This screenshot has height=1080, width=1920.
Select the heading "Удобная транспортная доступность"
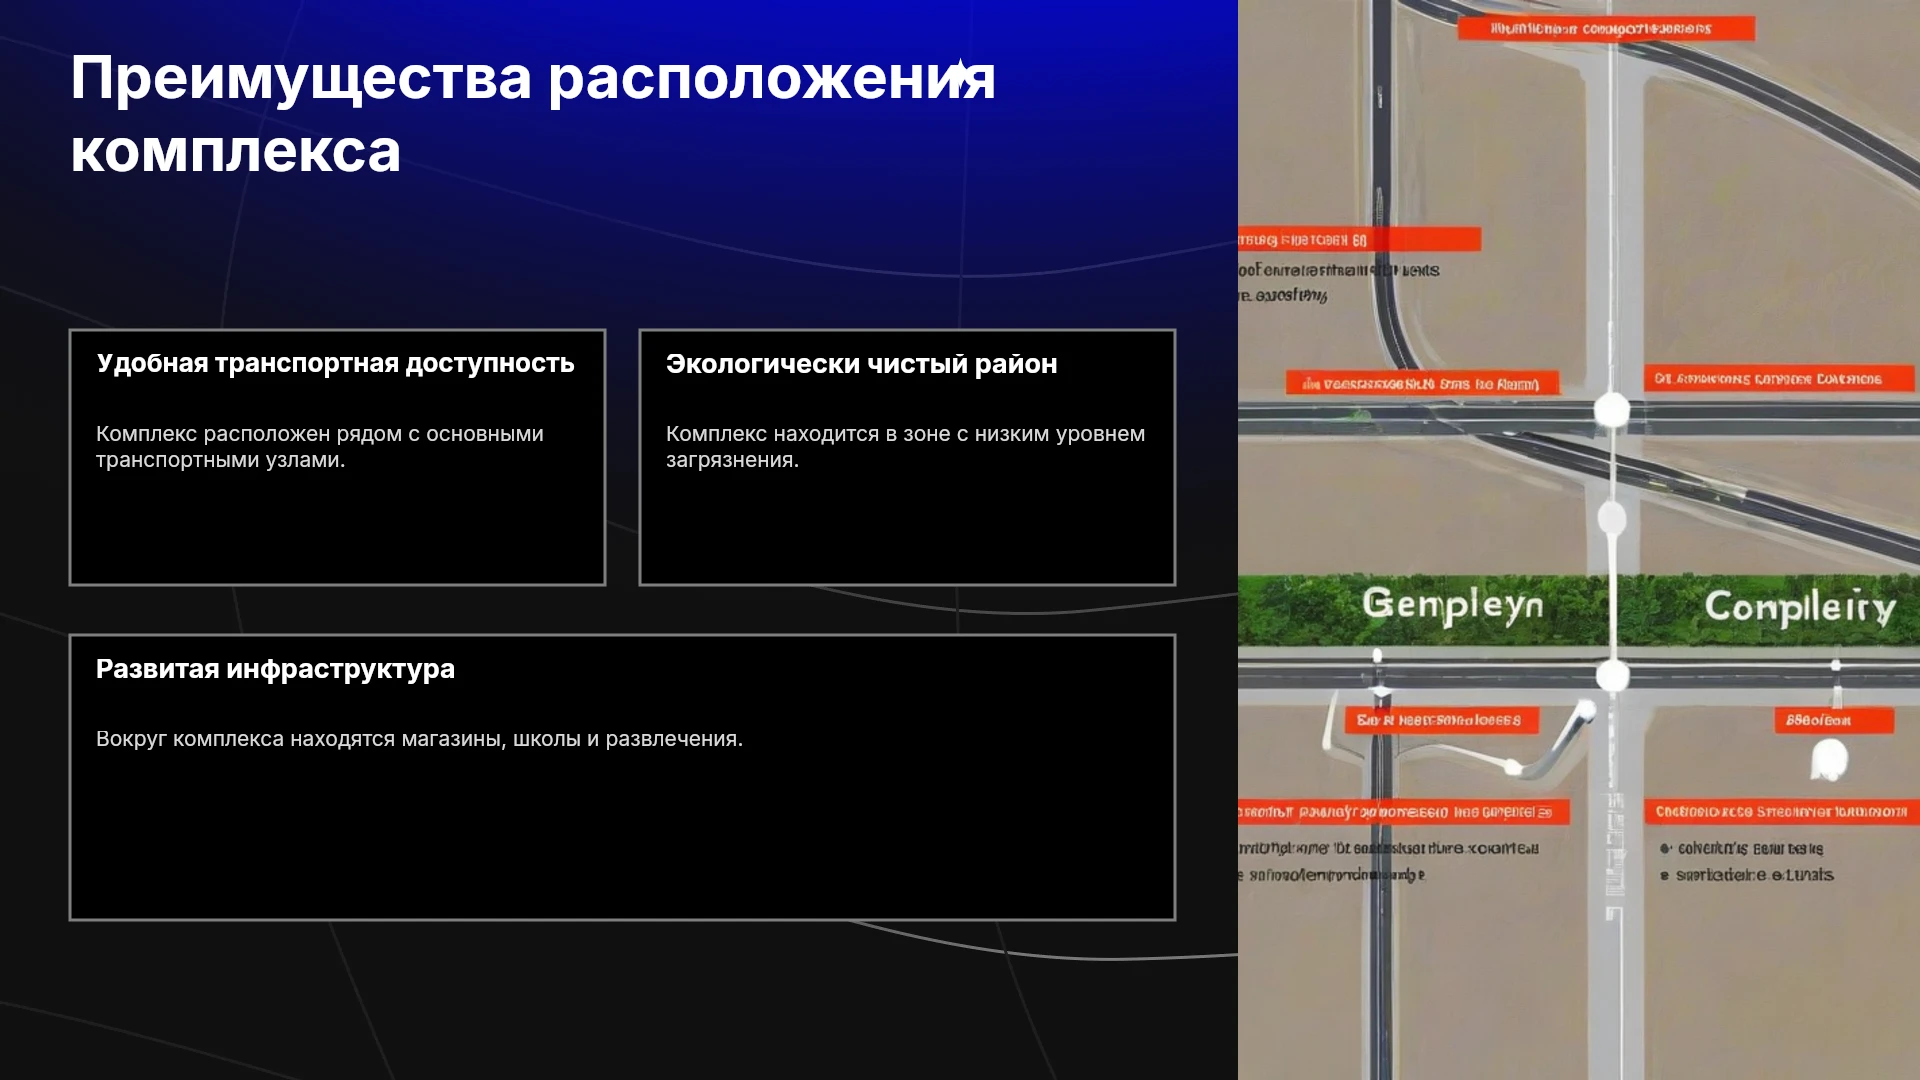335,363
